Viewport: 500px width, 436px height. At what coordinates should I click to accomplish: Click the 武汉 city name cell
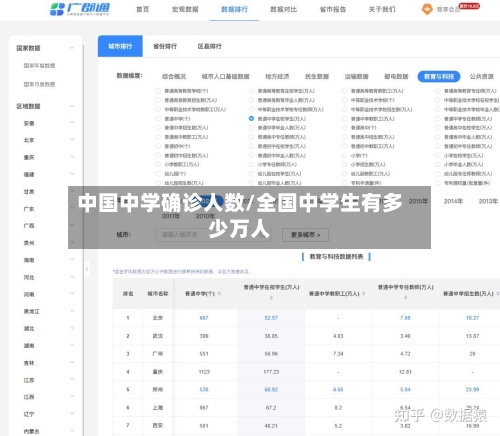click(158, 336)
